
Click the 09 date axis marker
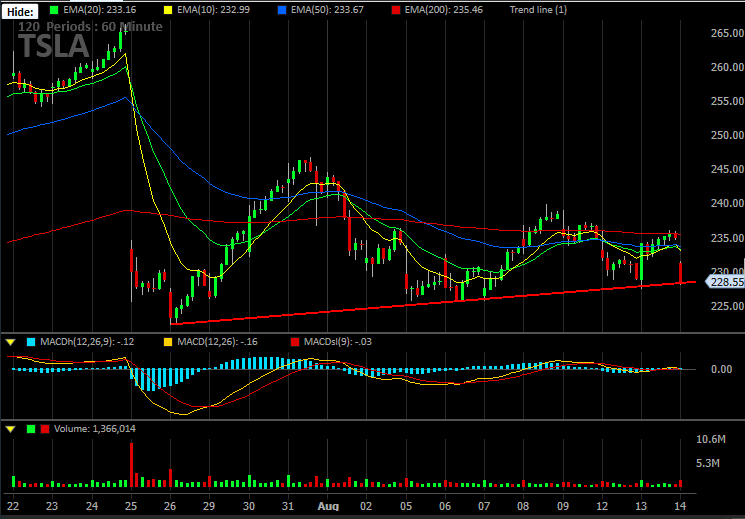tap(563, 505)
